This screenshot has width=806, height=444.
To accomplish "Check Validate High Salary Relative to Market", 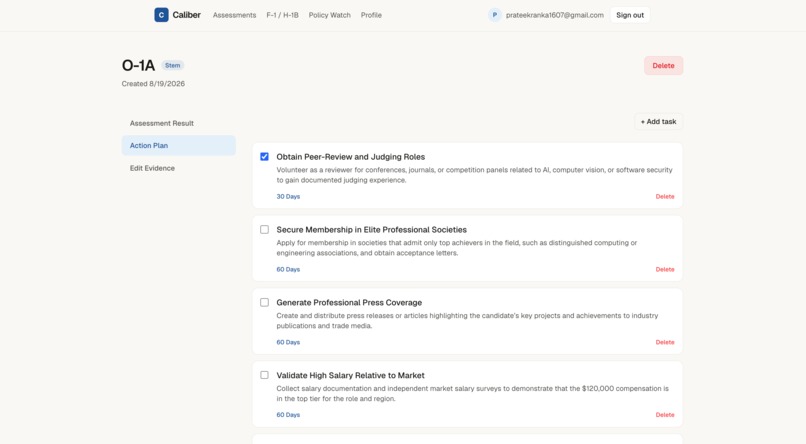I will [x=264, y=375].
